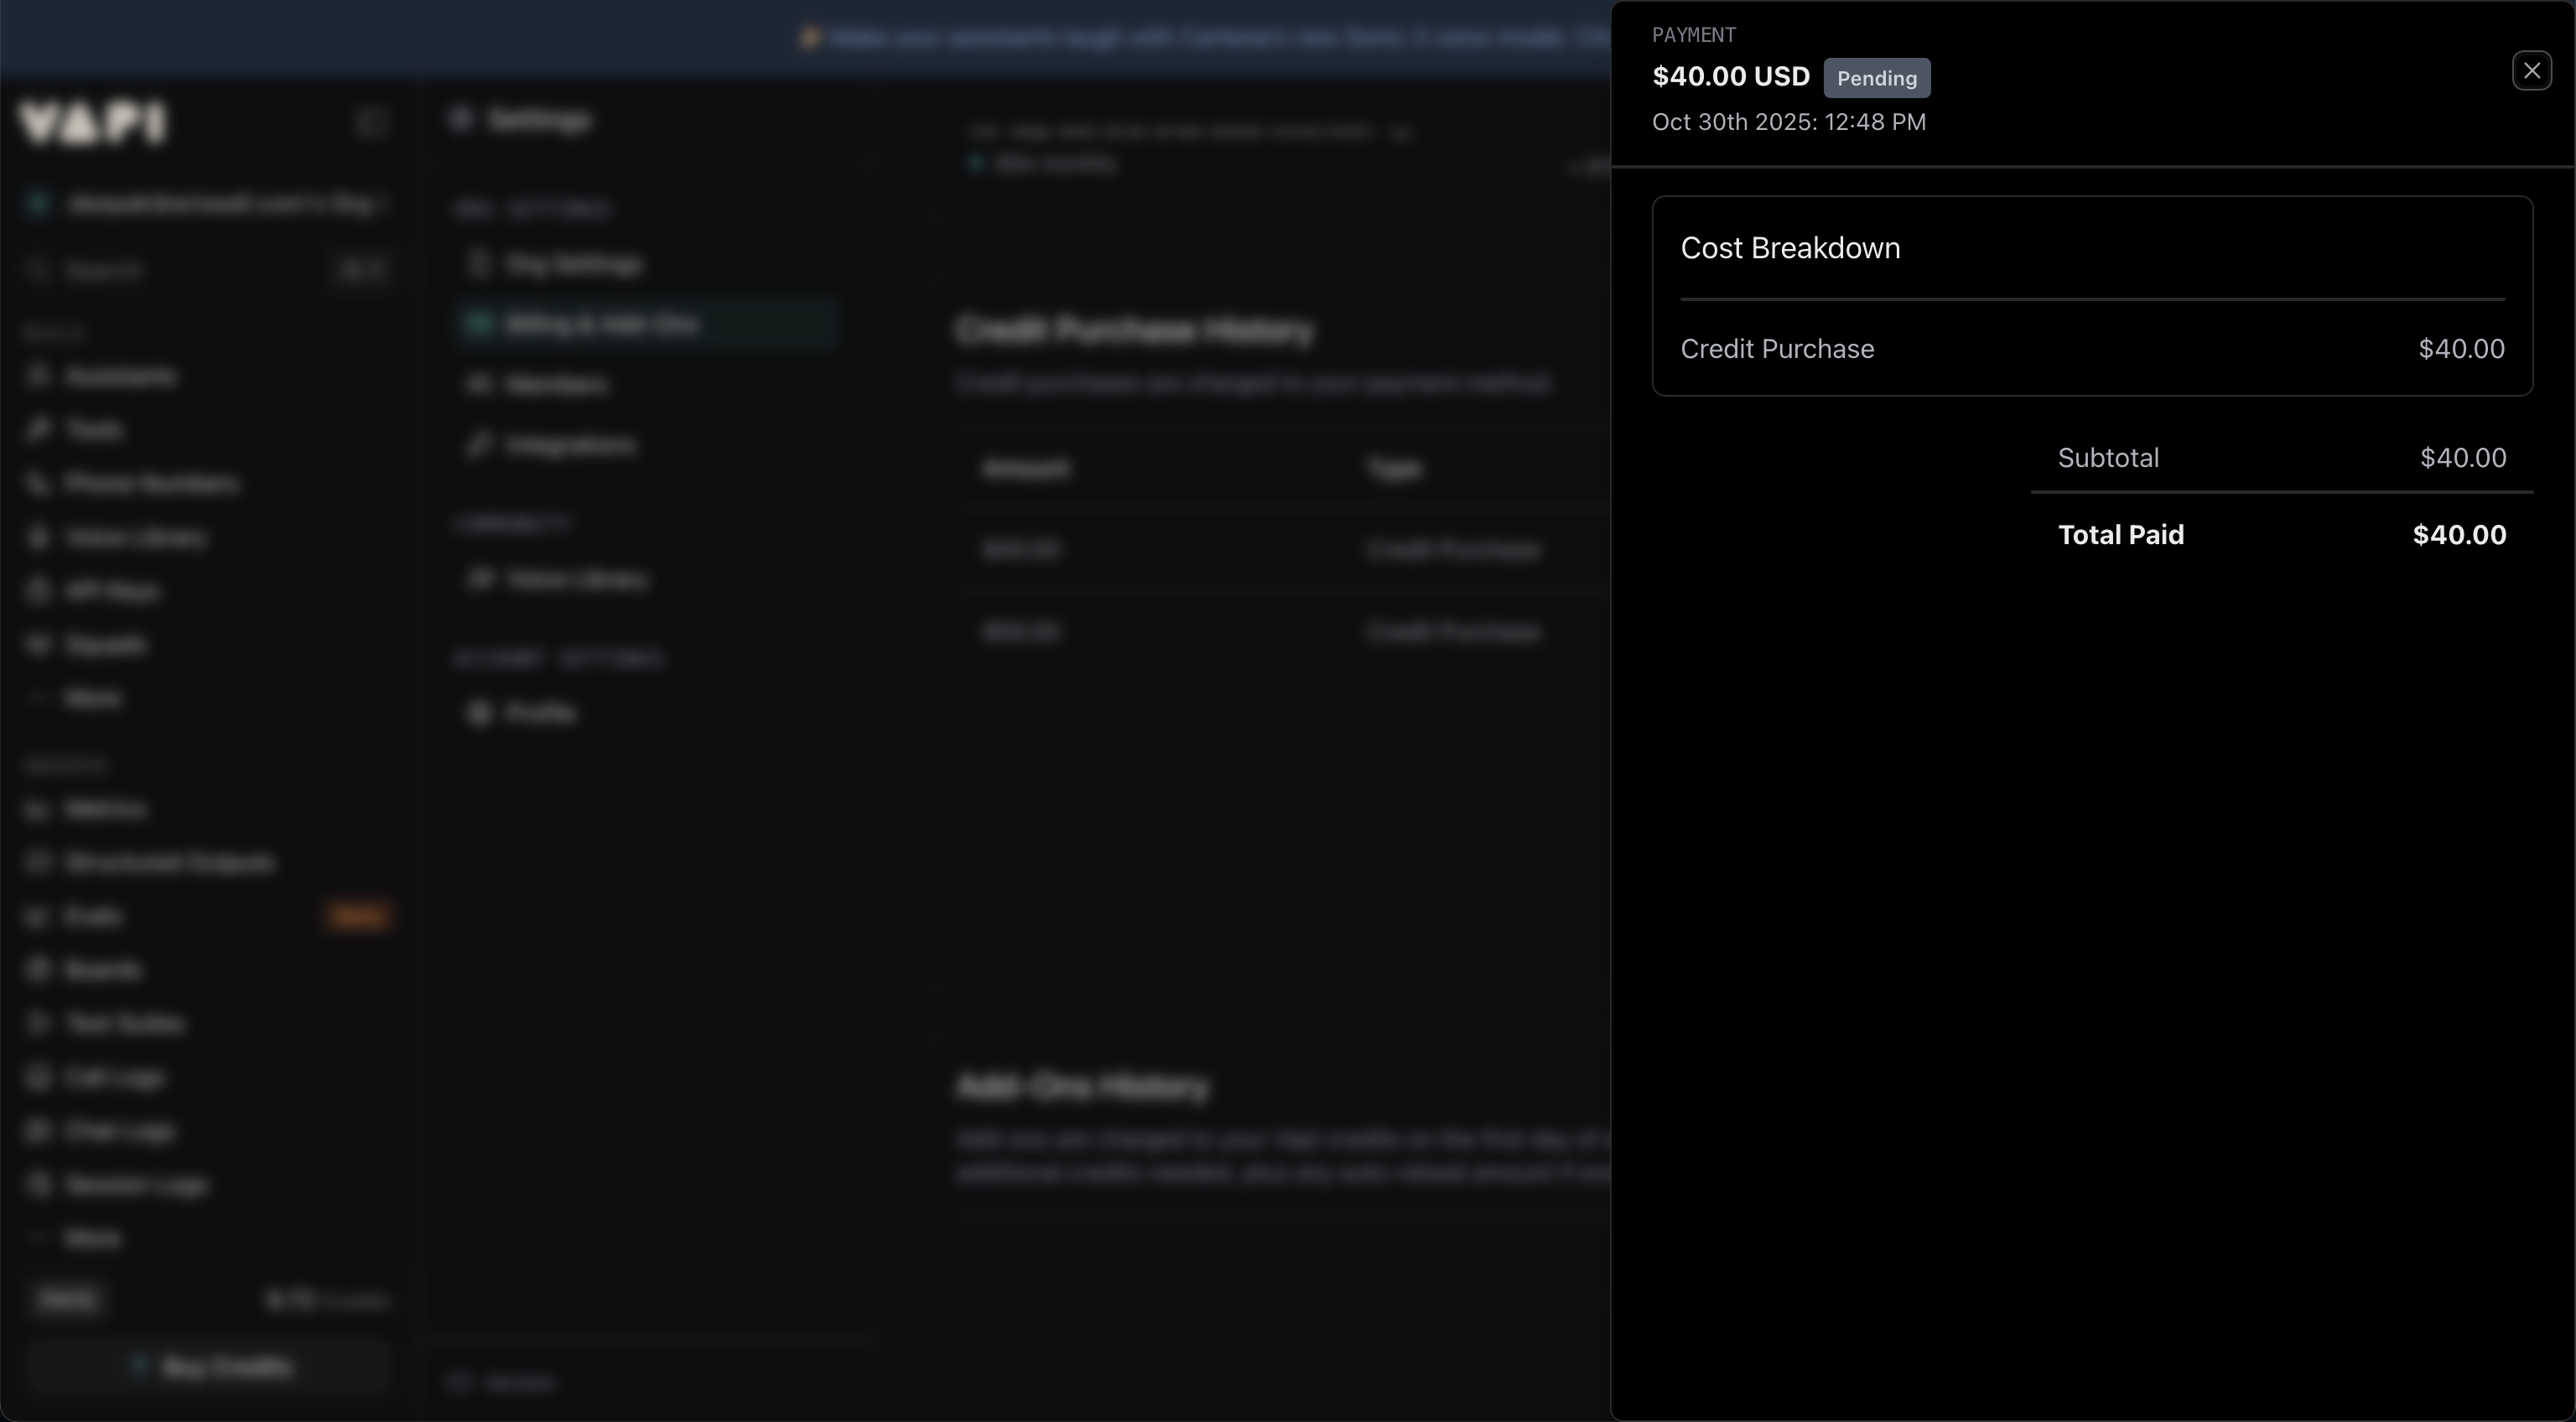Image resolution: width=2576 pixels, height=1422 pixels.
Task: Select Integrations in settings menu
Action: (570, 446)
